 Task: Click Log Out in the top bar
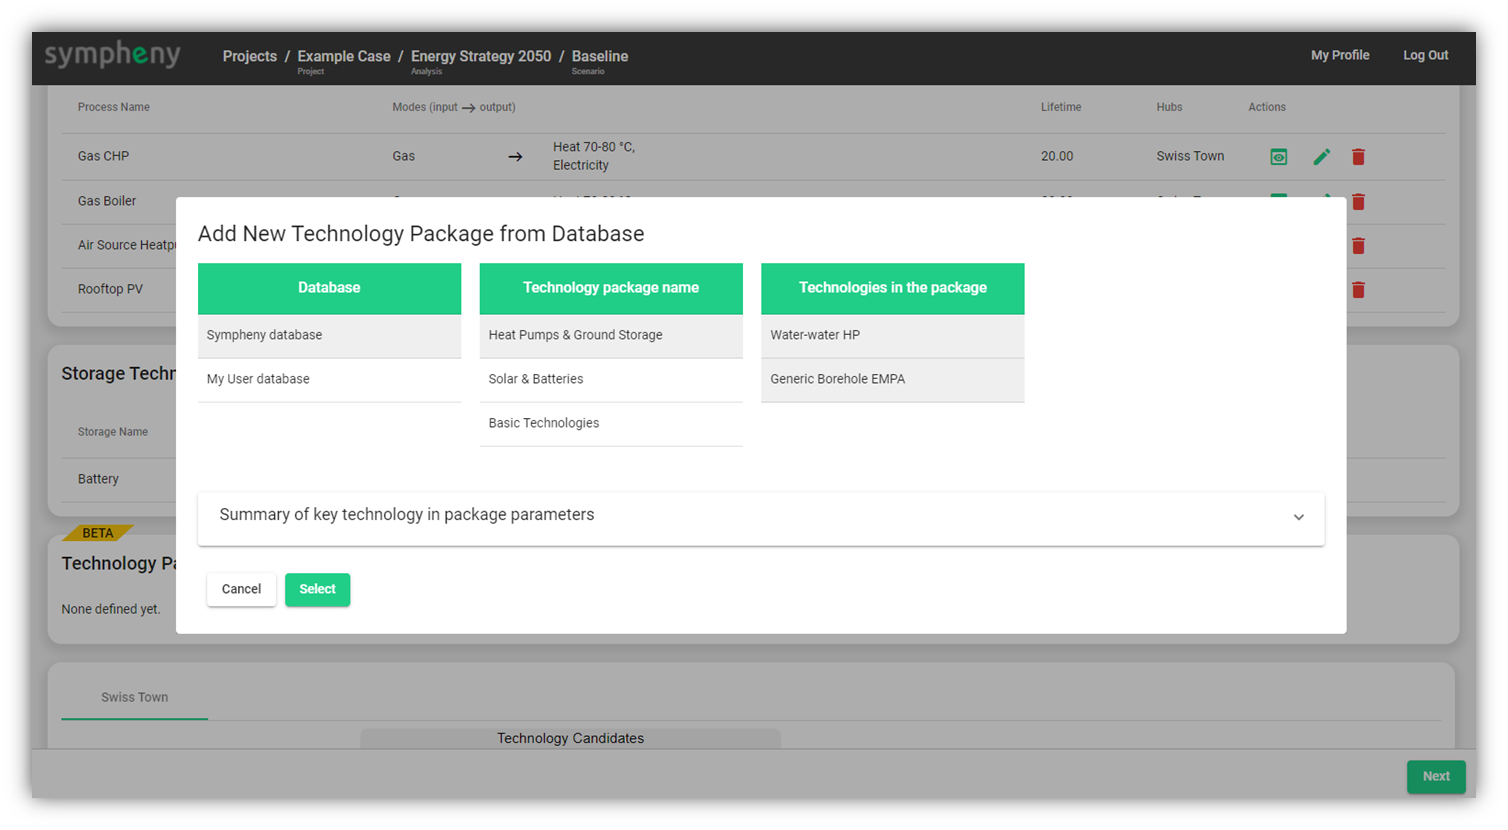click(x=1425, y=55)
